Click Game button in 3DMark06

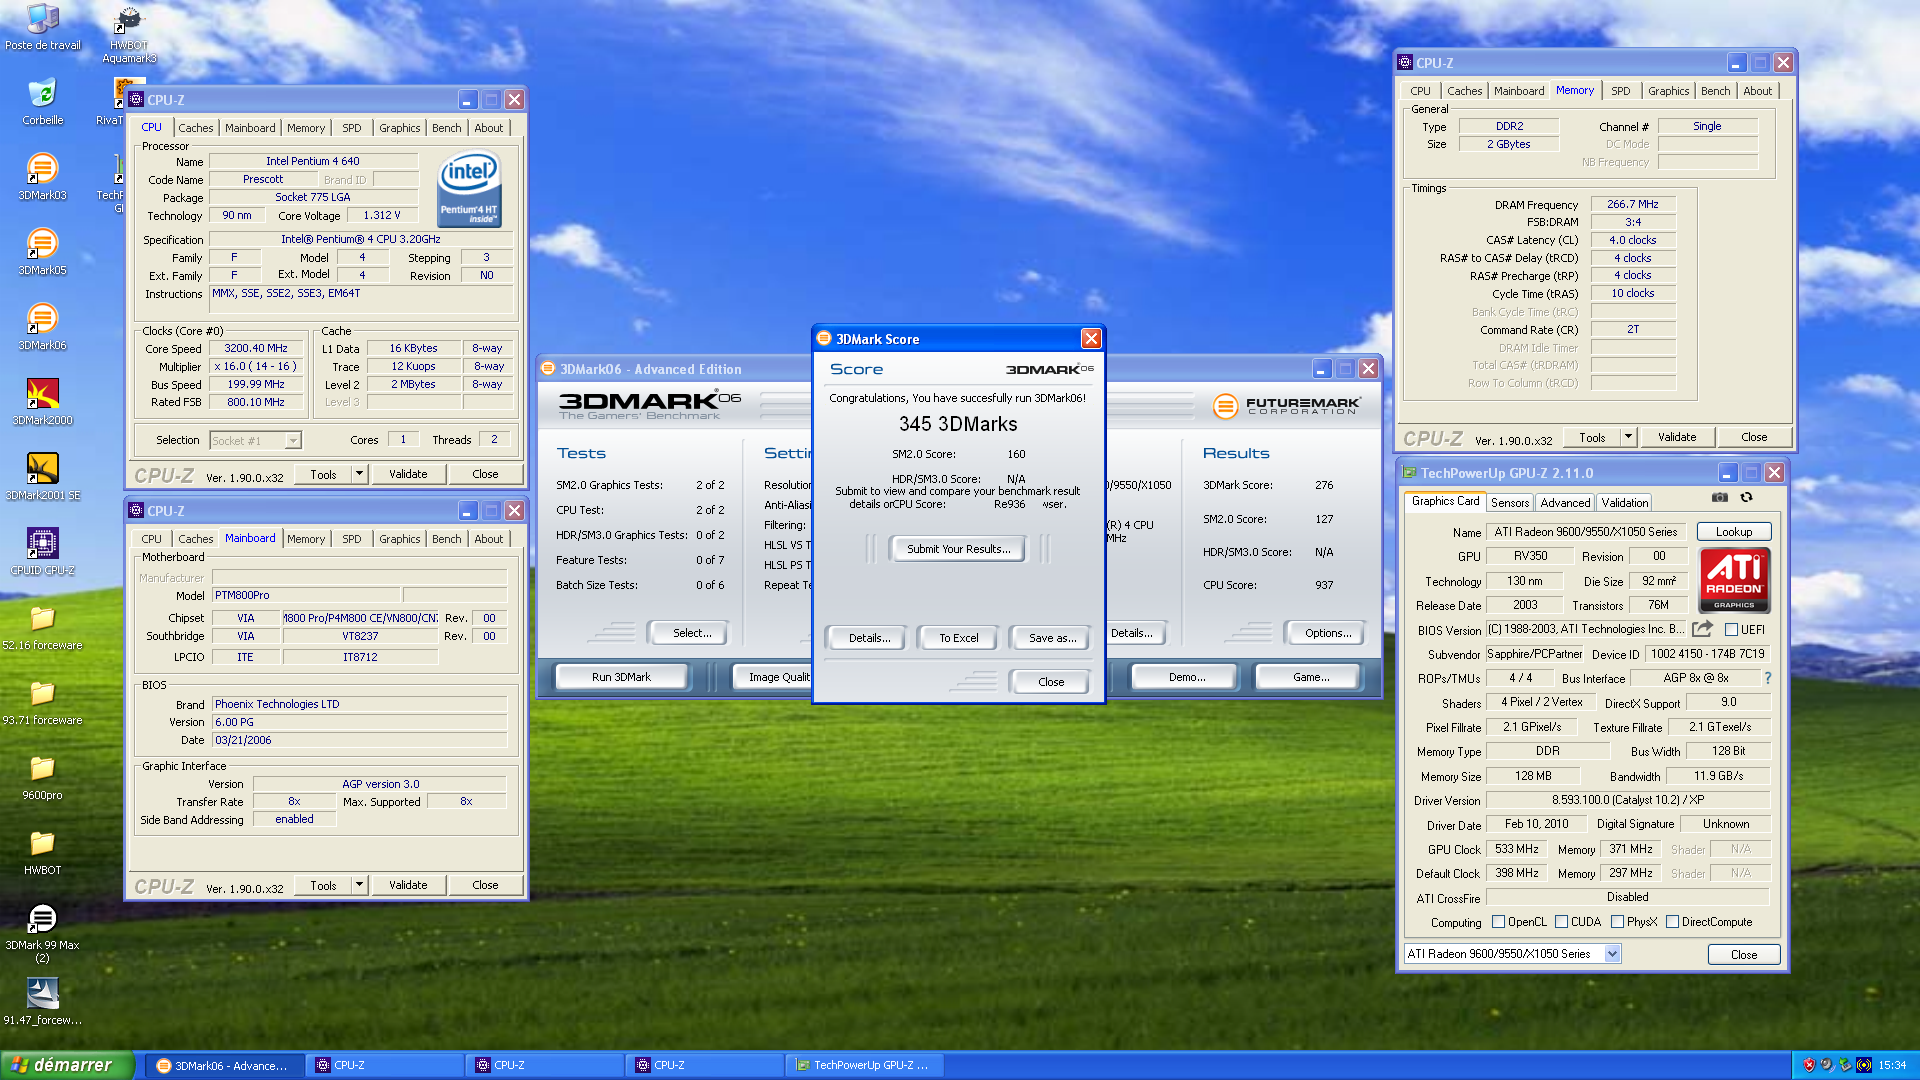coord(1311,677)
